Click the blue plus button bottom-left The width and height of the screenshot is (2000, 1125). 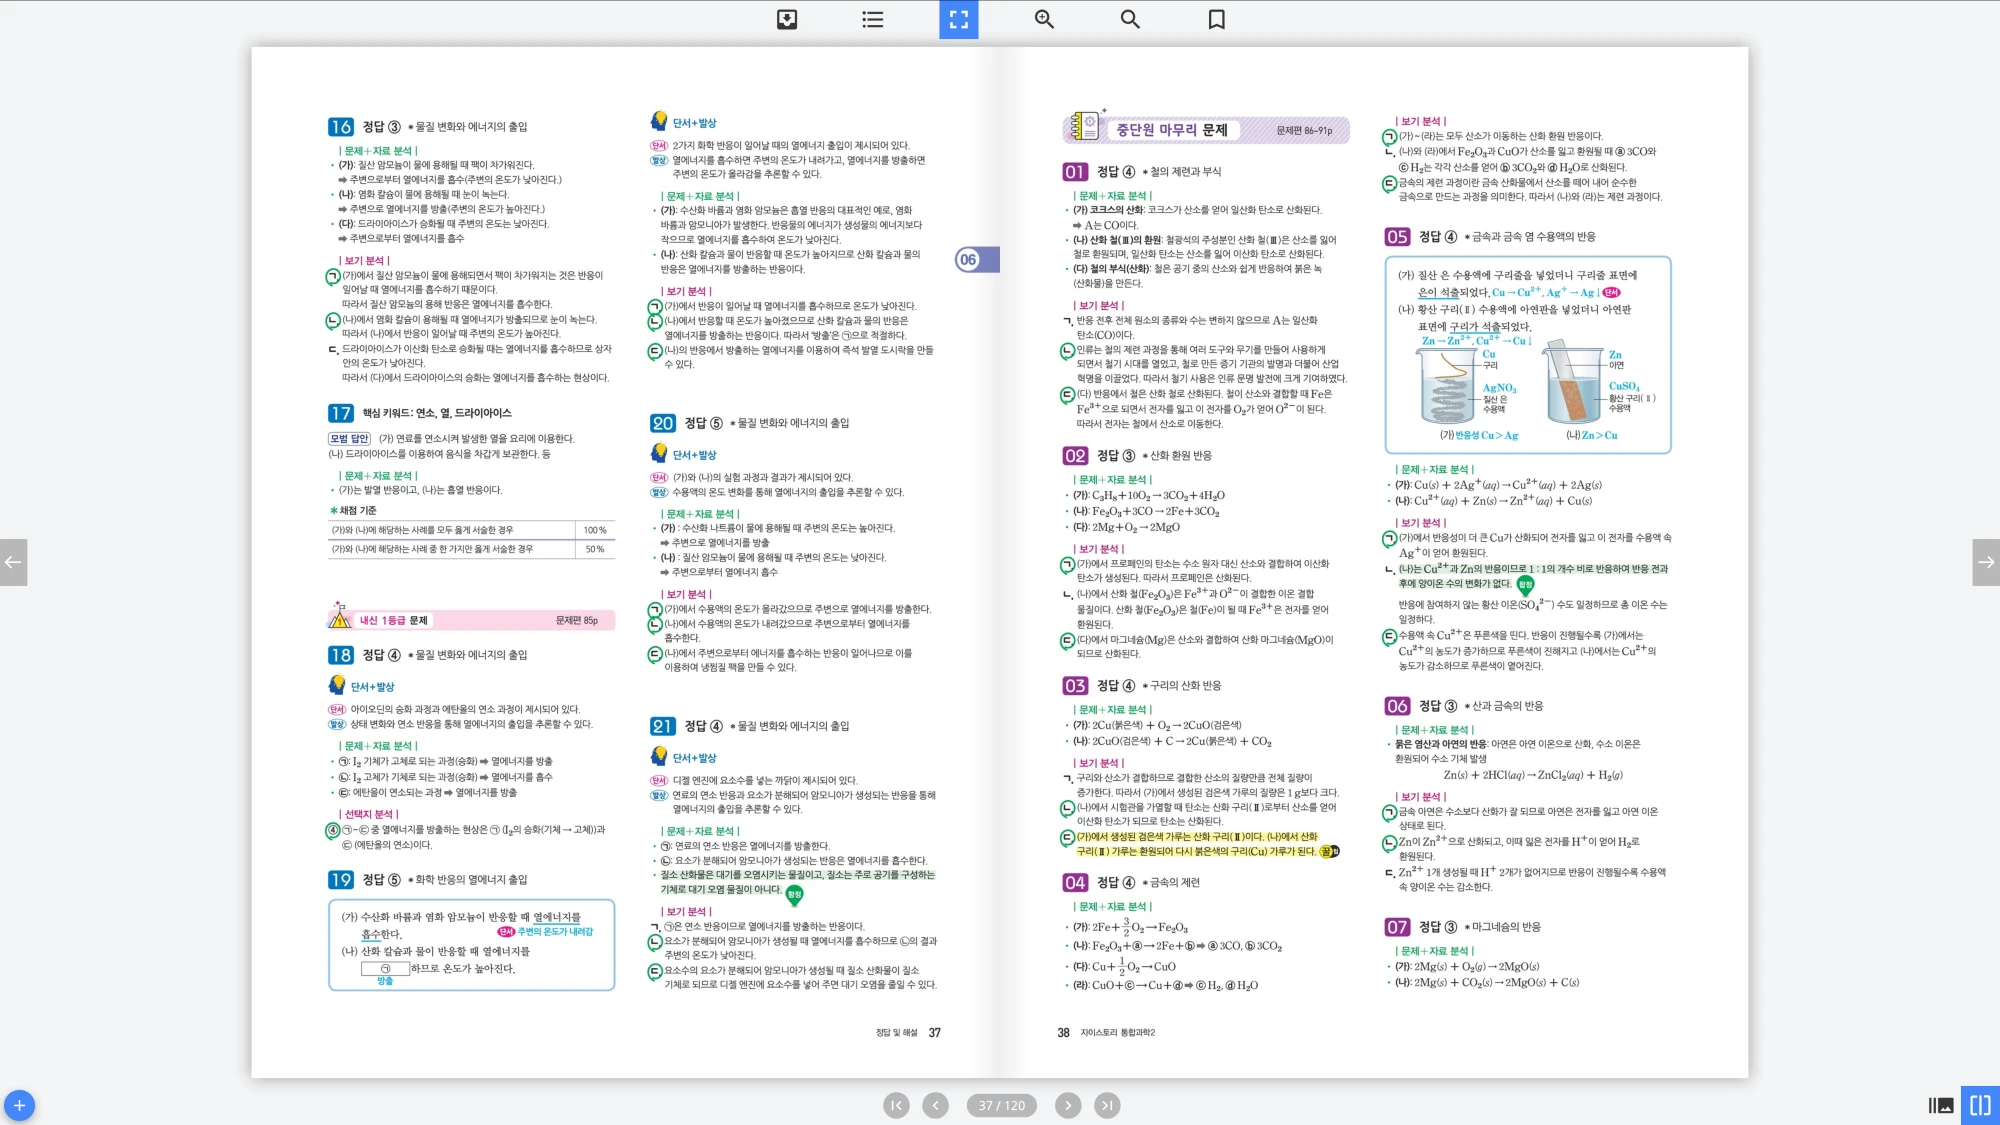coord(19,1105)
